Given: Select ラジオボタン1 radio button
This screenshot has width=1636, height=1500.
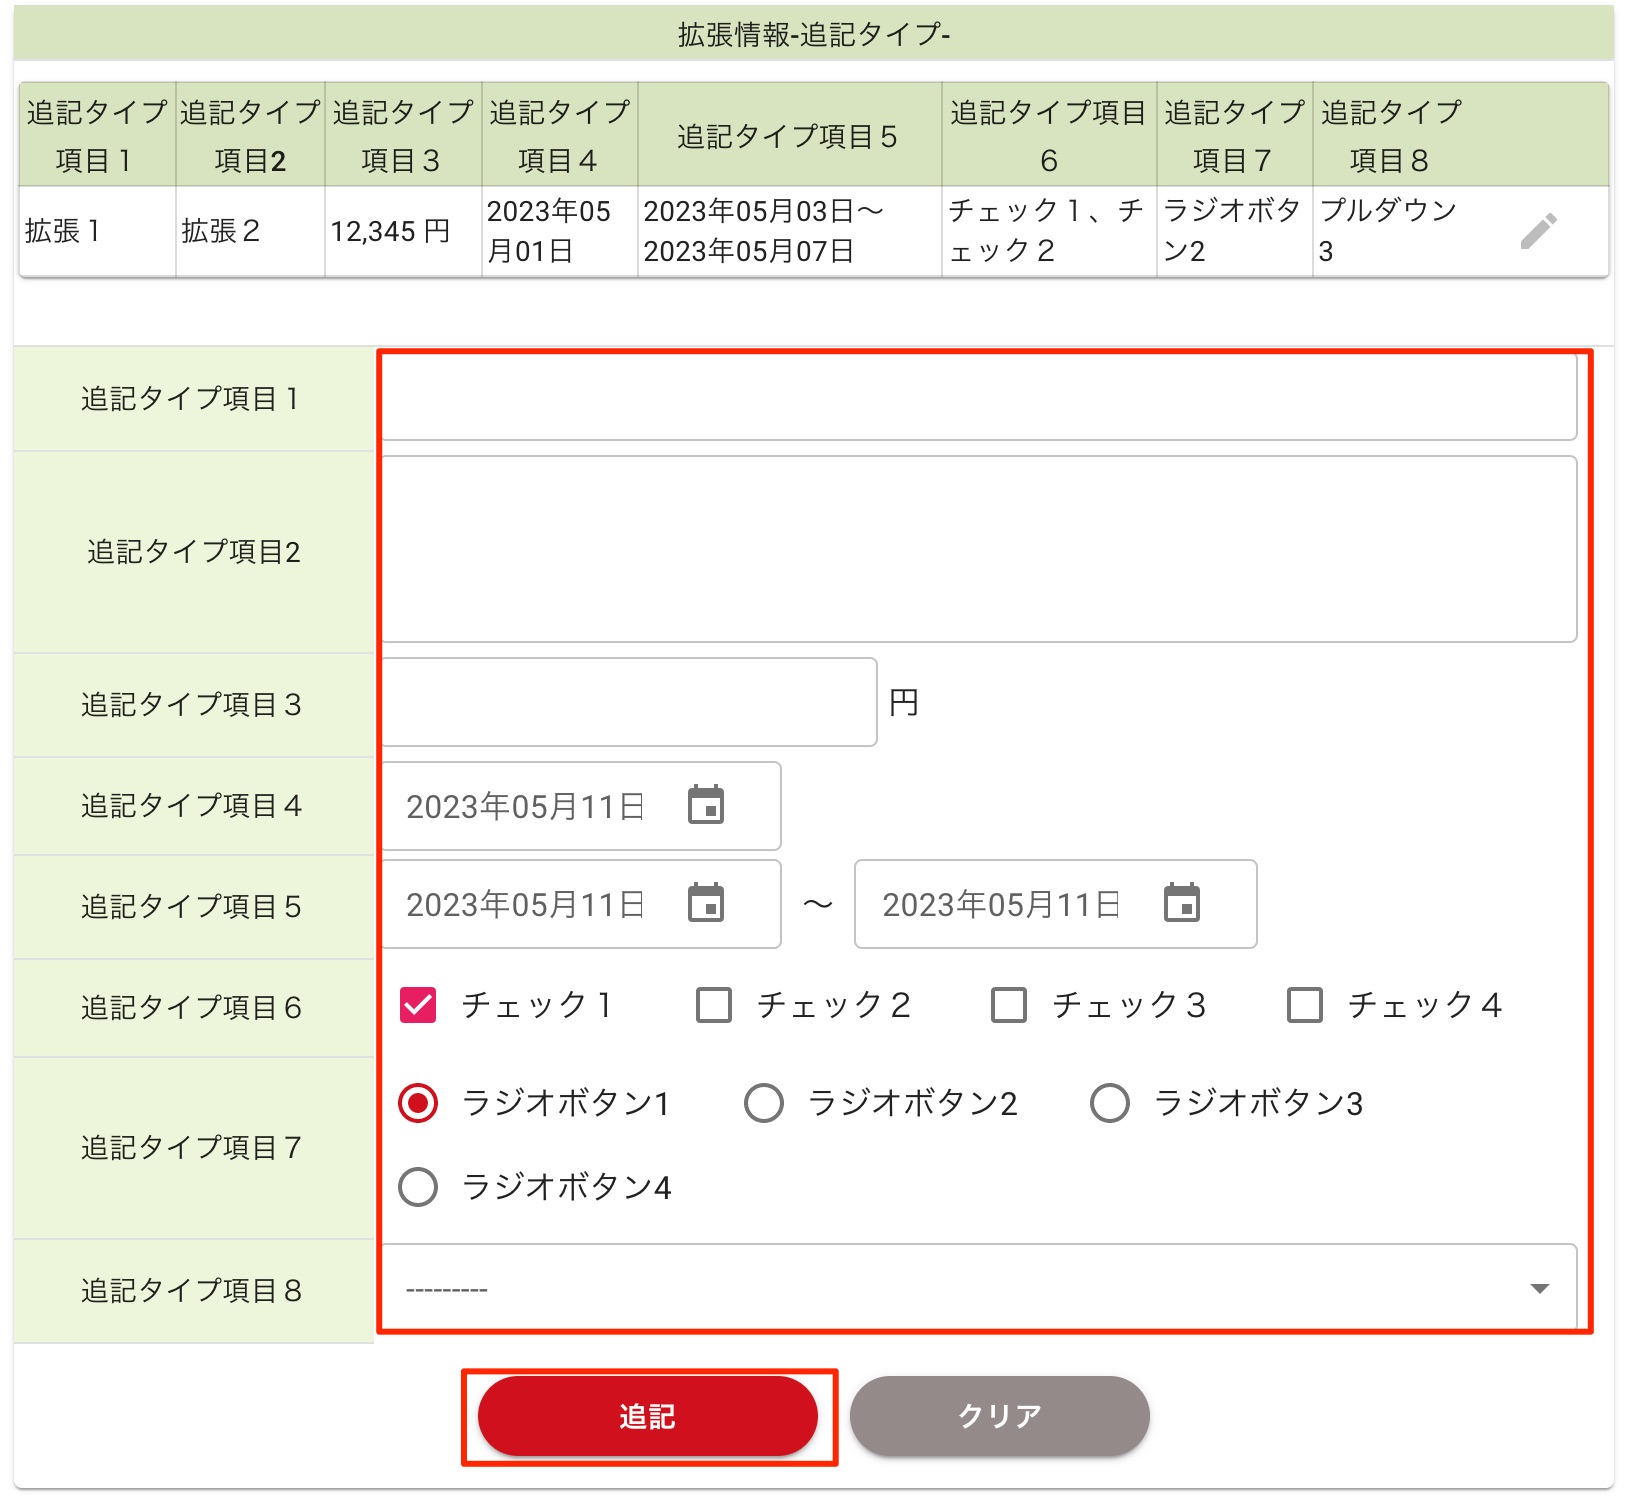Looking at the screenshot, I should click(x=418, y=1103).
